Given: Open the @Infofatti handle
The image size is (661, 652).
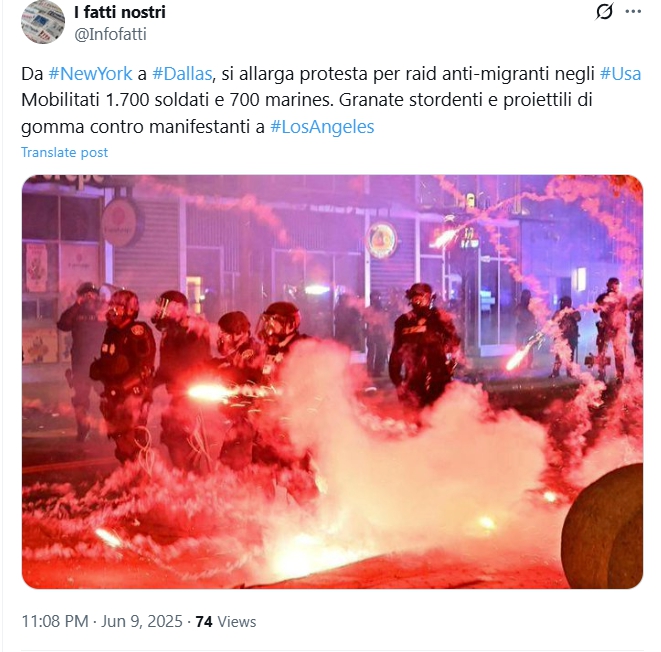Looking at the screenshot, I should point(110,34).
